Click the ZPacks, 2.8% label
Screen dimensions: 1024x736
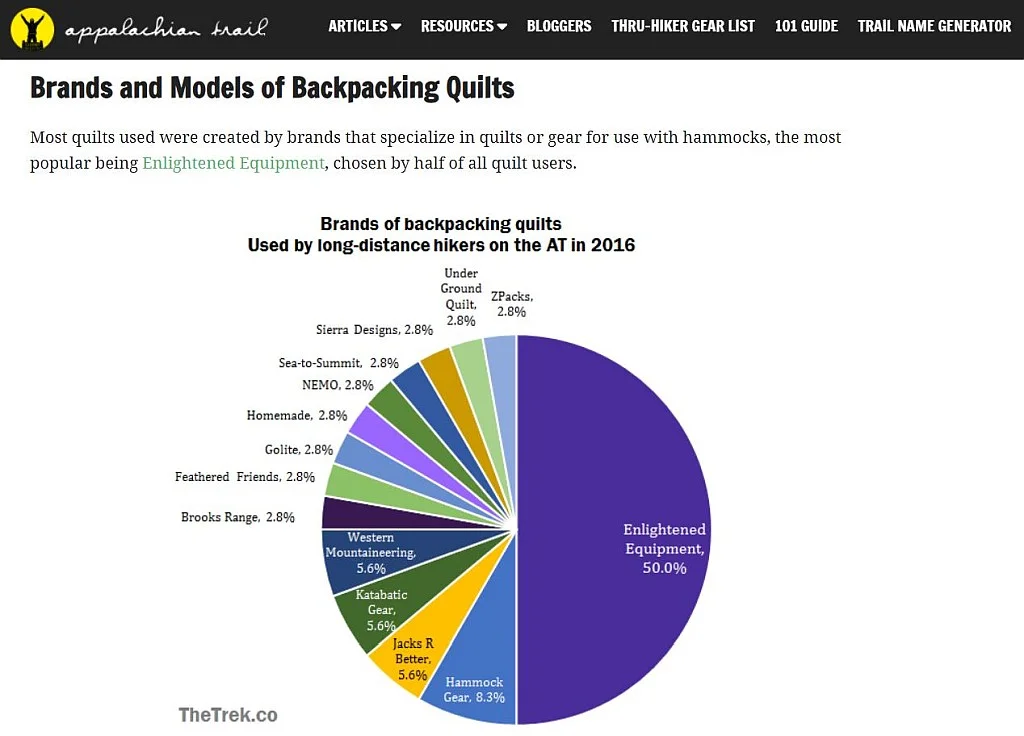(512, 304)
